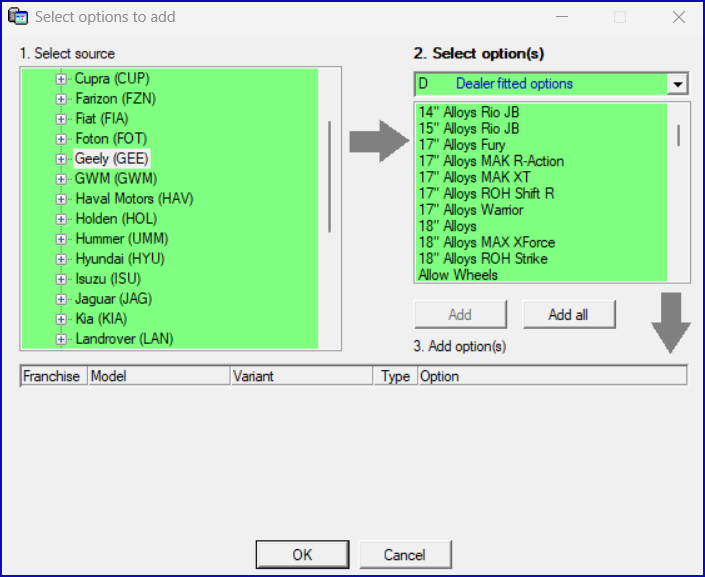Choose Holden (HOL) in tree

tap(116, 219)
